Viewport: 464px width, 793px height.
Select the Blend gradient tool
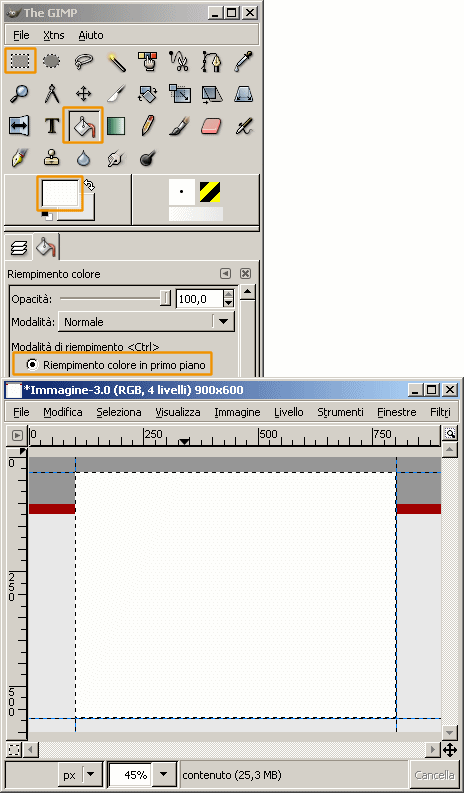pos(115,125)
